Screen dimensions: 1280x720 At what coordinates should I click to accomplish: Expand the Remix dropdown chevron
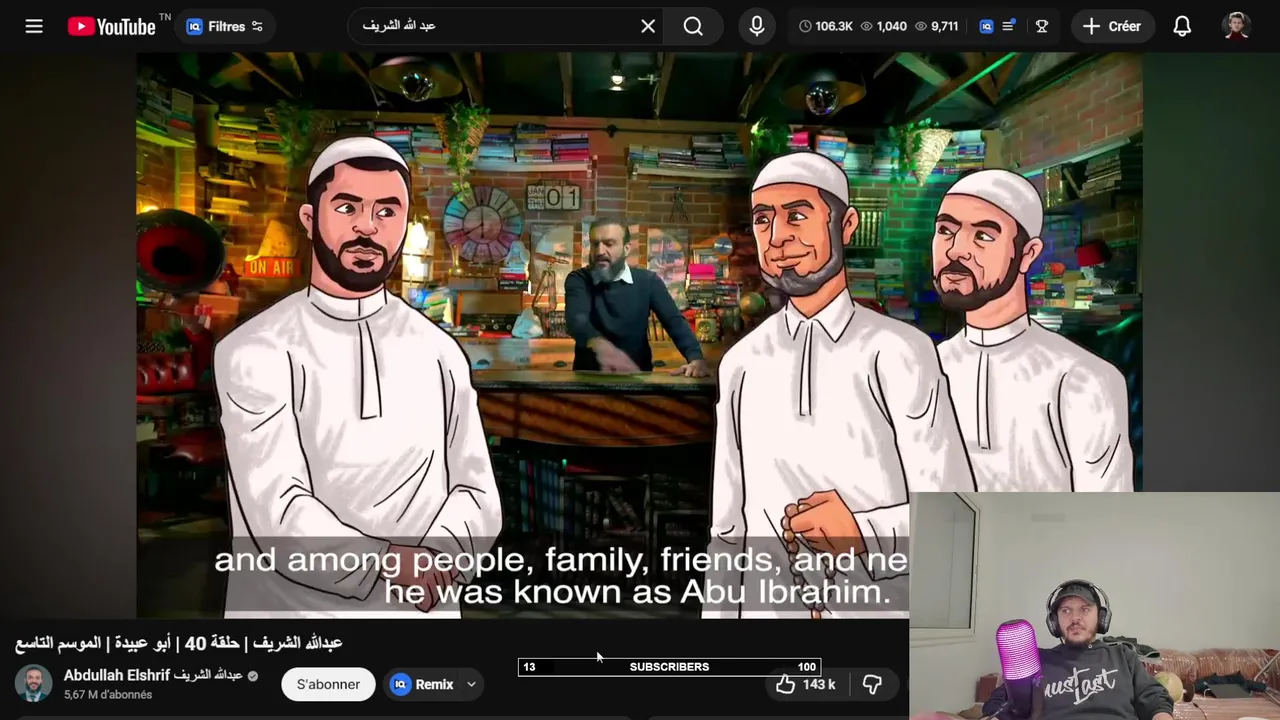click(x=471, y=684)
